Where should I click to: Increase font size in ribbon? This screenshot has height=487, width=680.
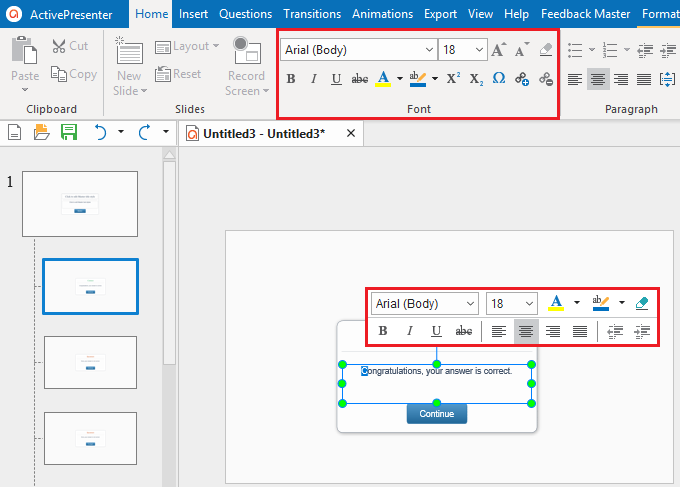point(499,50)
